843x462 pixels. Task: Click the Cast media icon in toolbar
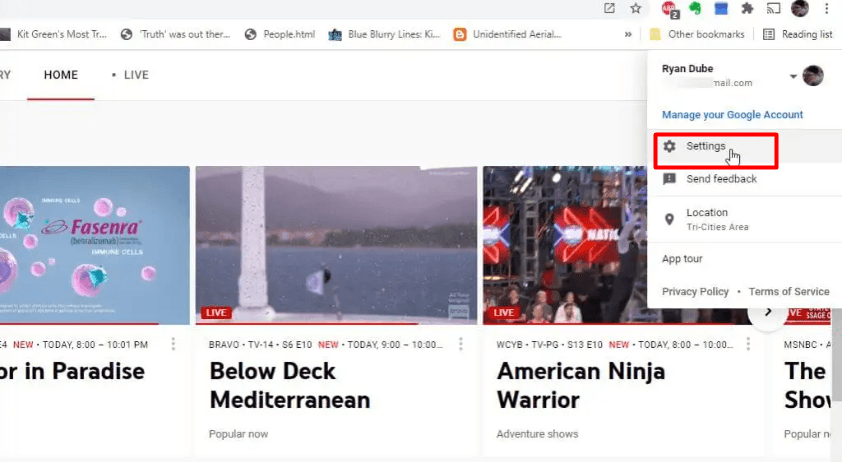(774, 9)
